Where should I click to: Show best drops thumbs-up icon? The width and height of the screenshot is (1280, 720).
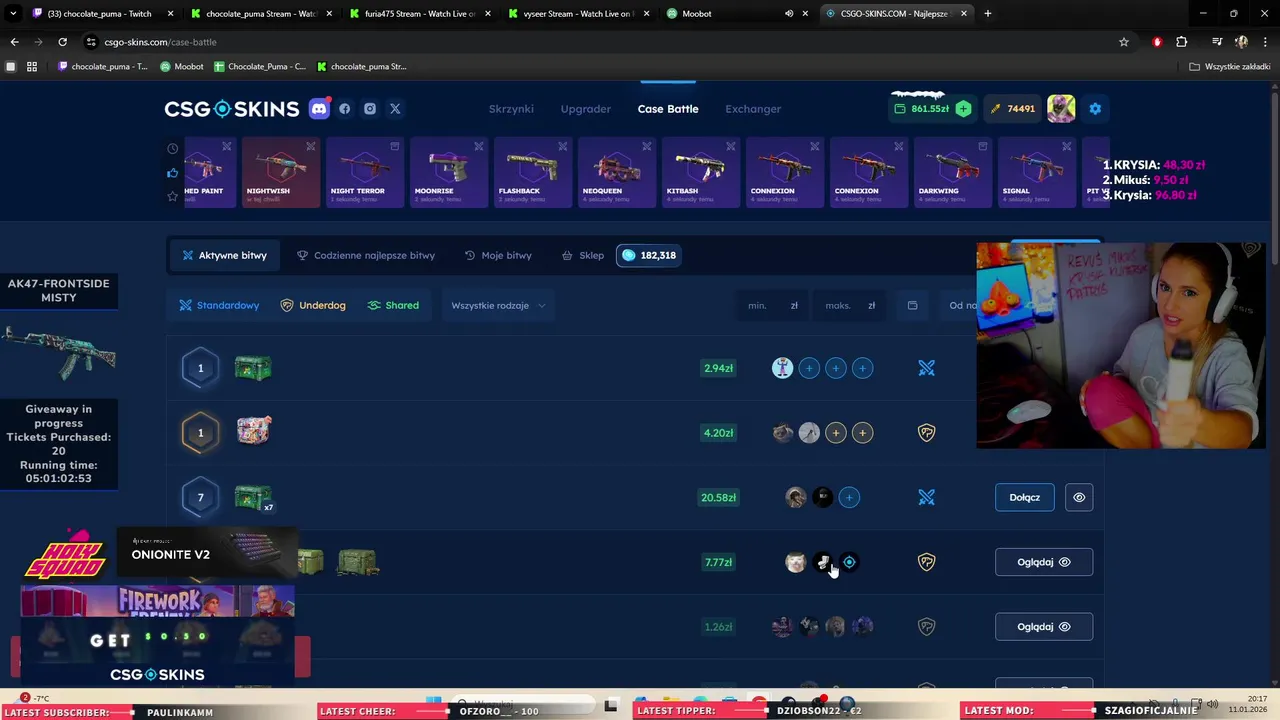tap(172, 173)
